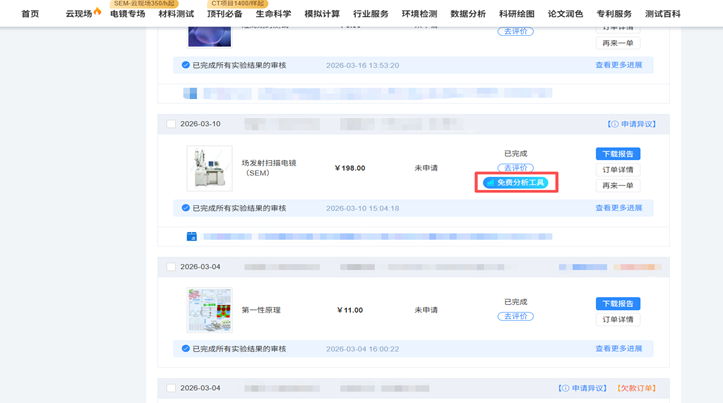Click the 云现场 flame icon

tap(97, 11)
